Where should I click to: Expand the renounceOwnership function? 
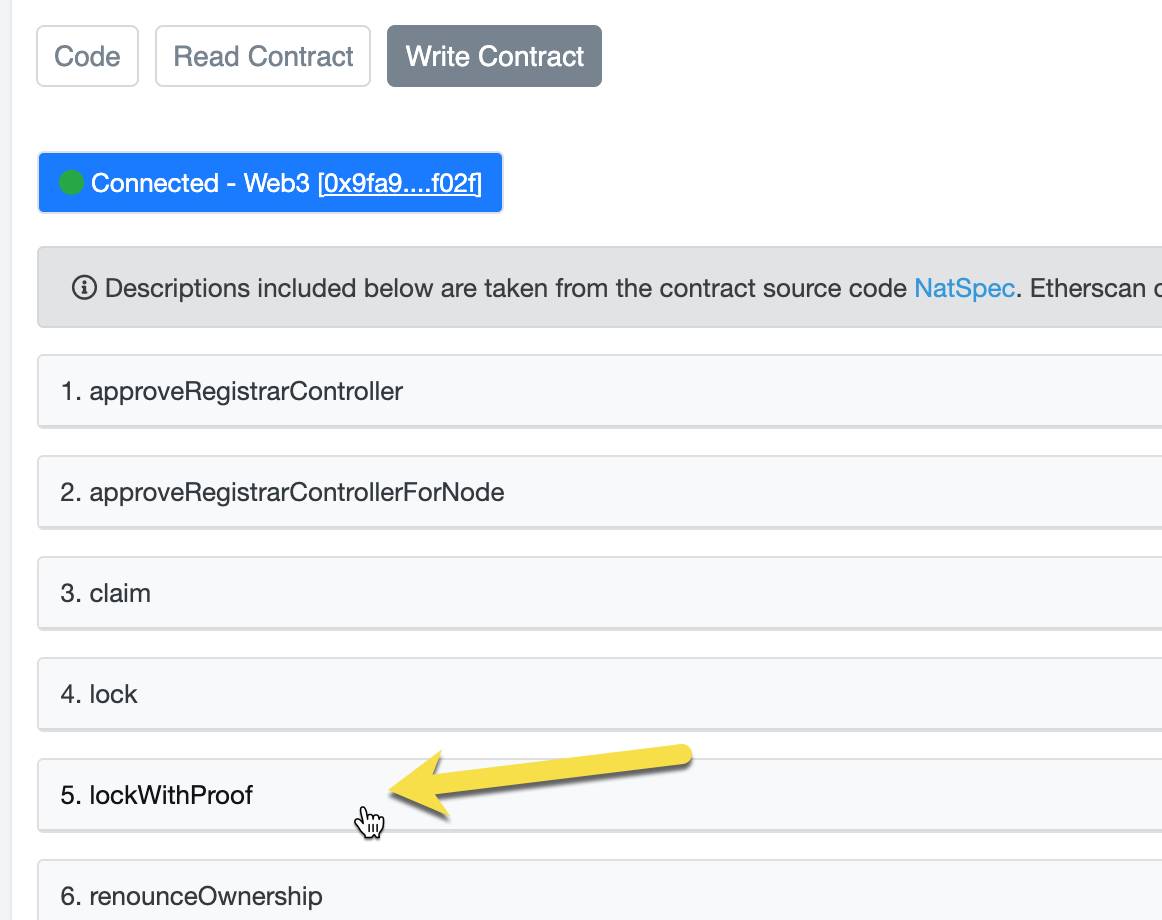tap(206, 895)
